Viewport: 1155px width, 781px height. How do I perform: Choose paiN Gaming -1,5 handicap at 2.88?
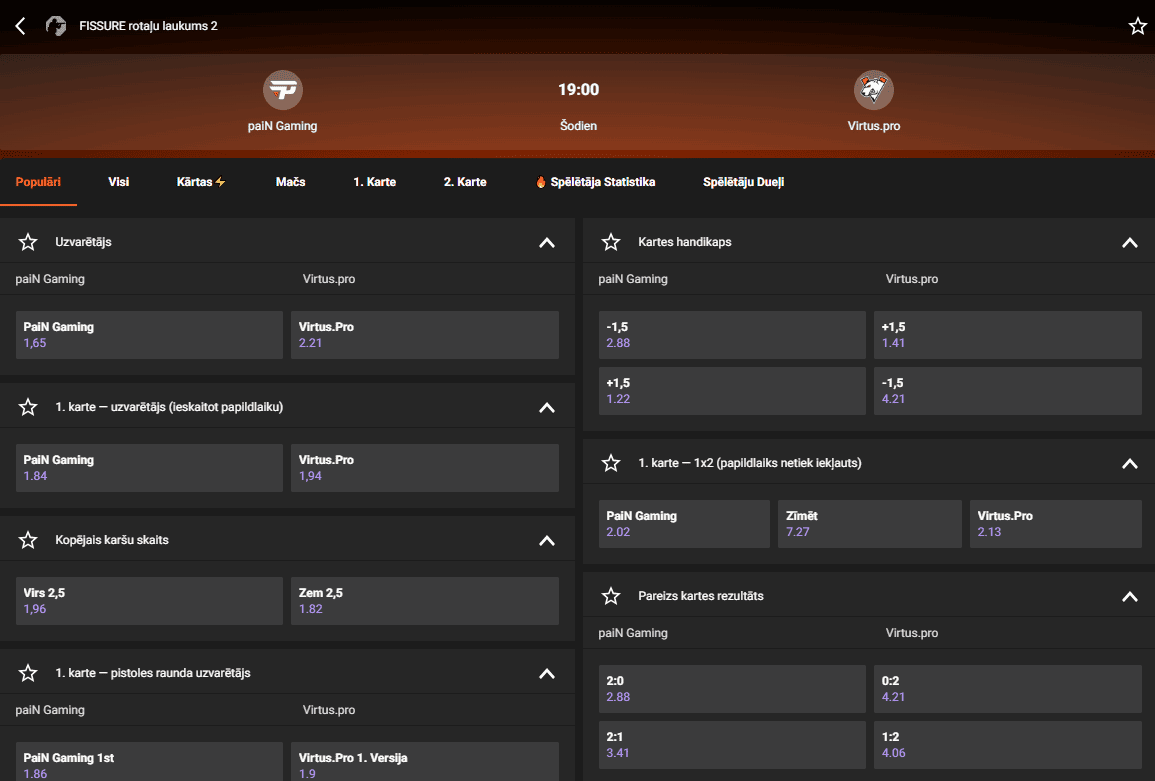coord(732,335)
